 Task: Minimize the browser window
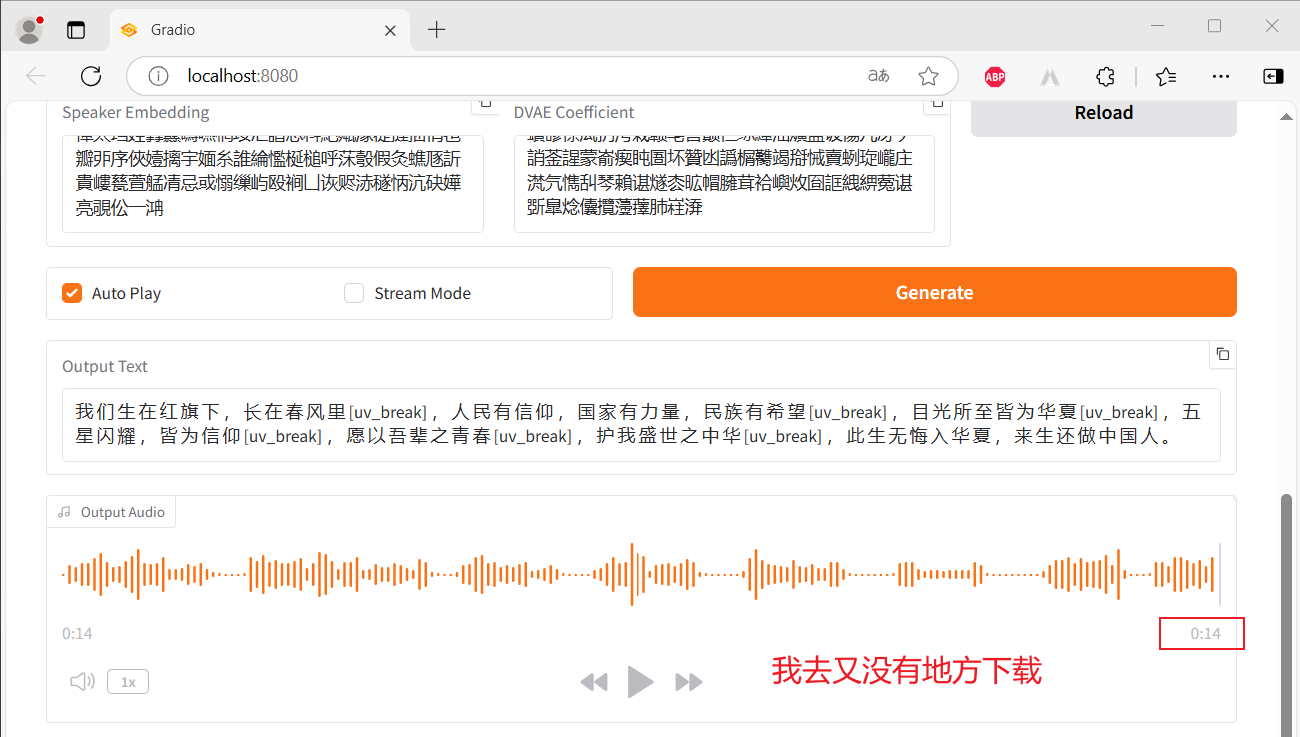click(x=1157, y=26)
